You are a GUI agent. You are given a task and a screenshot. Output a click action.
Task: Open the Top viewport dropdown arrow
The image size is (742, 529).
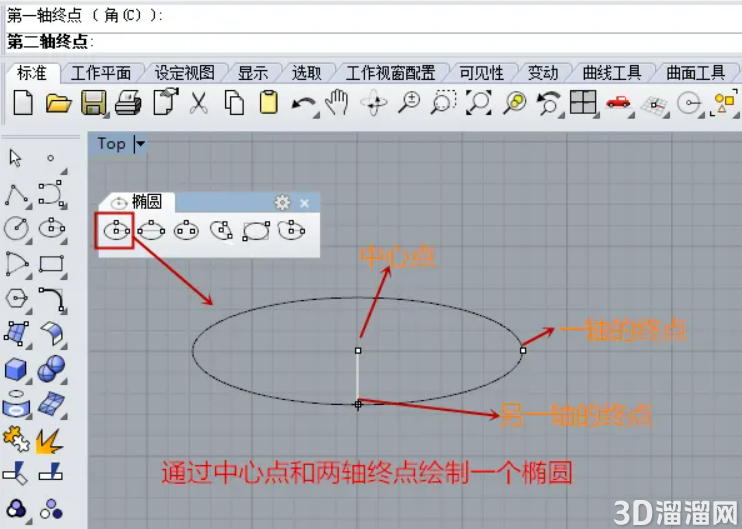coord(140,143)
